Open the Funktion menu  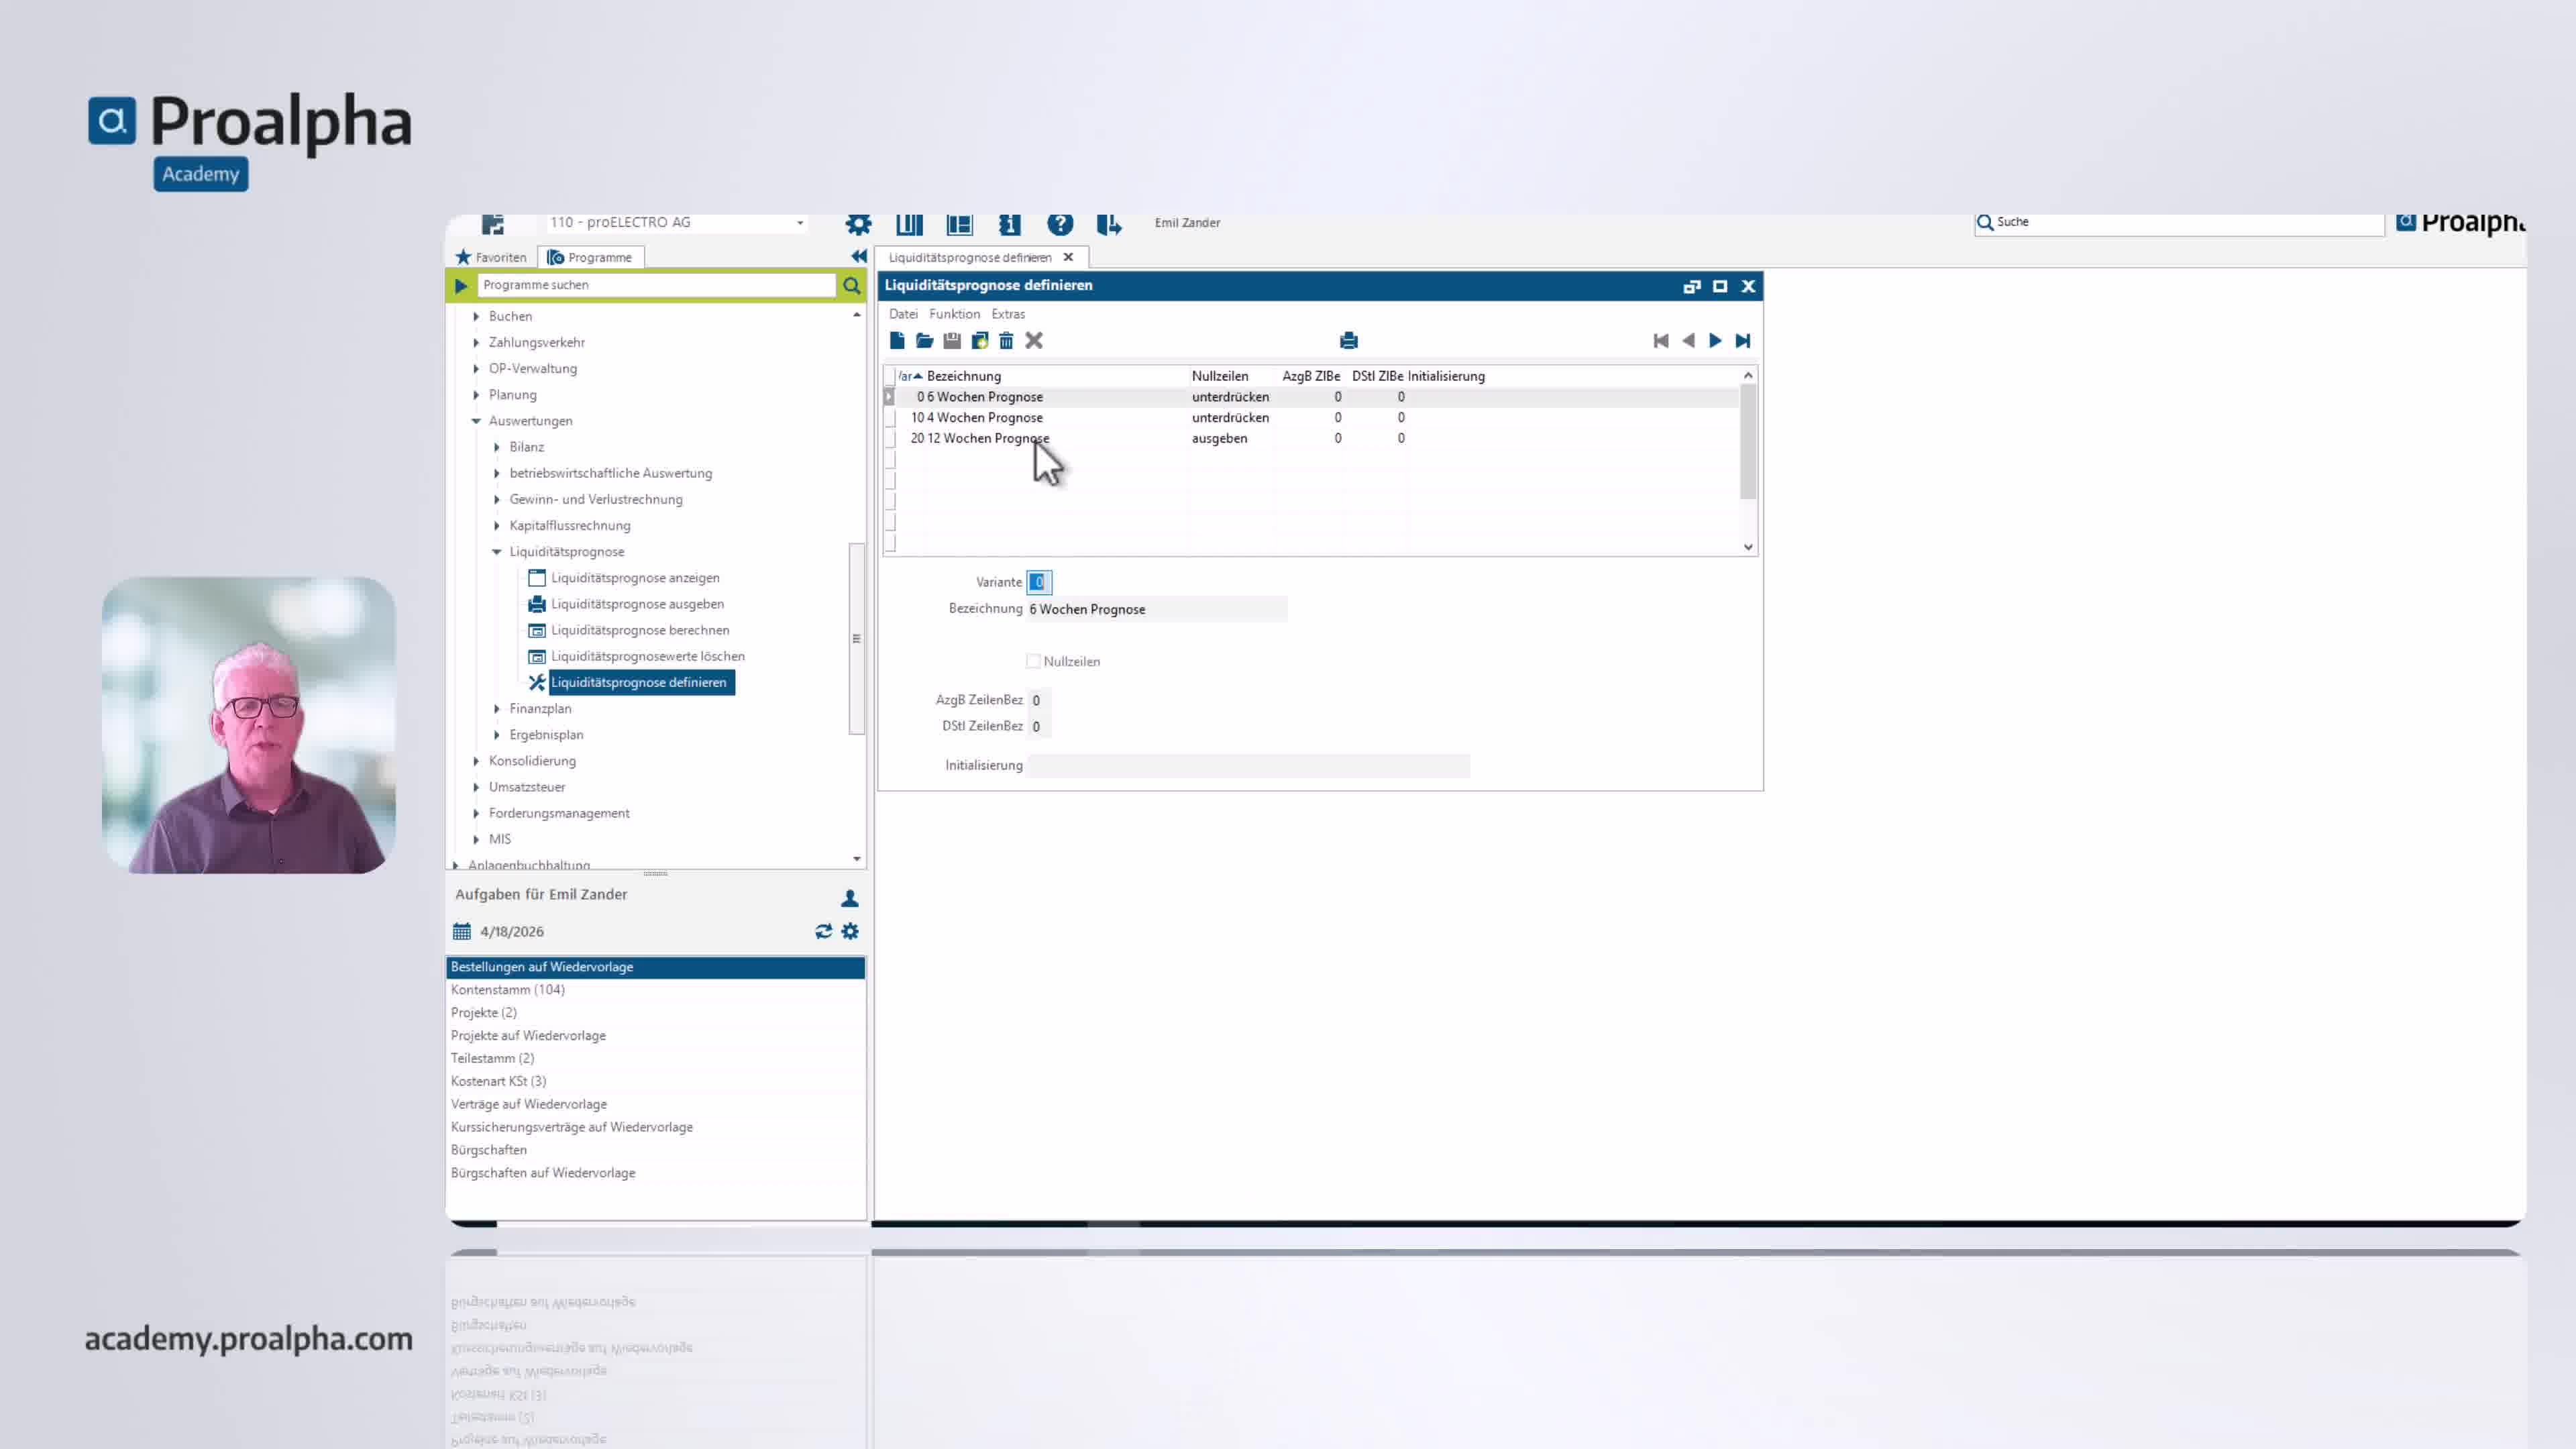click(954, 314)
